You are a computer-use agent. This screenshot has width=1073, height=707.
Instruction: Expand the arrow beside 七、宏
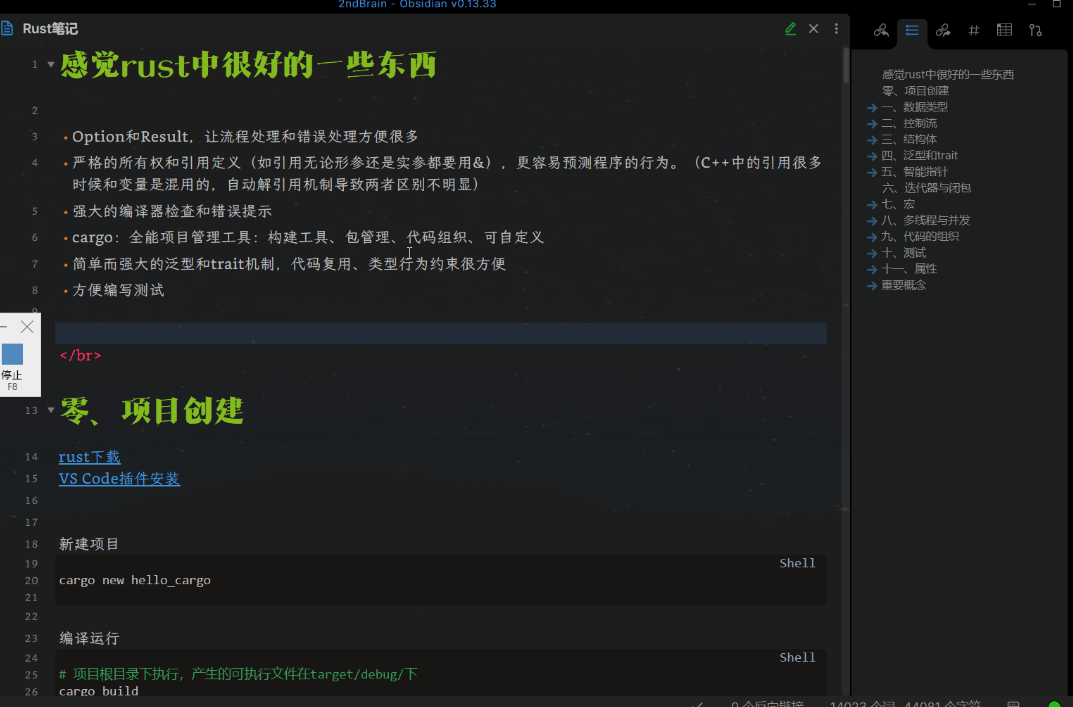[872, 205]
